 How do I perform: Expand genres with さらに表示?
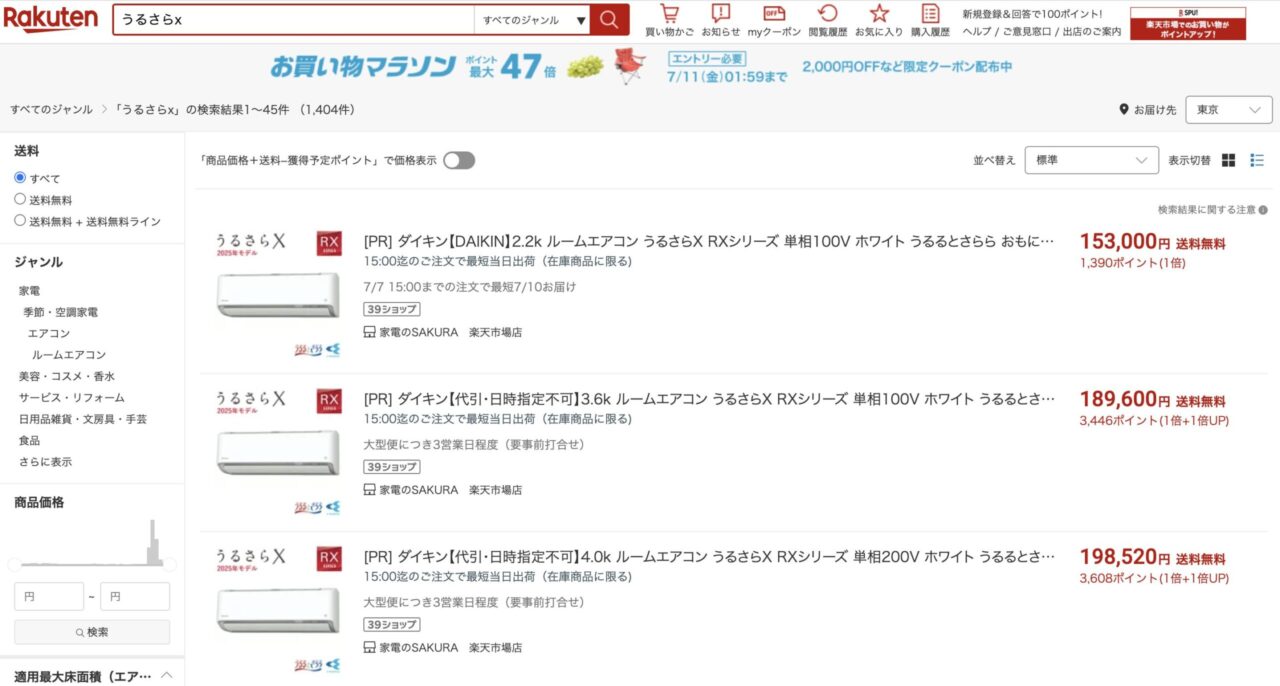[x=45, y=462]
